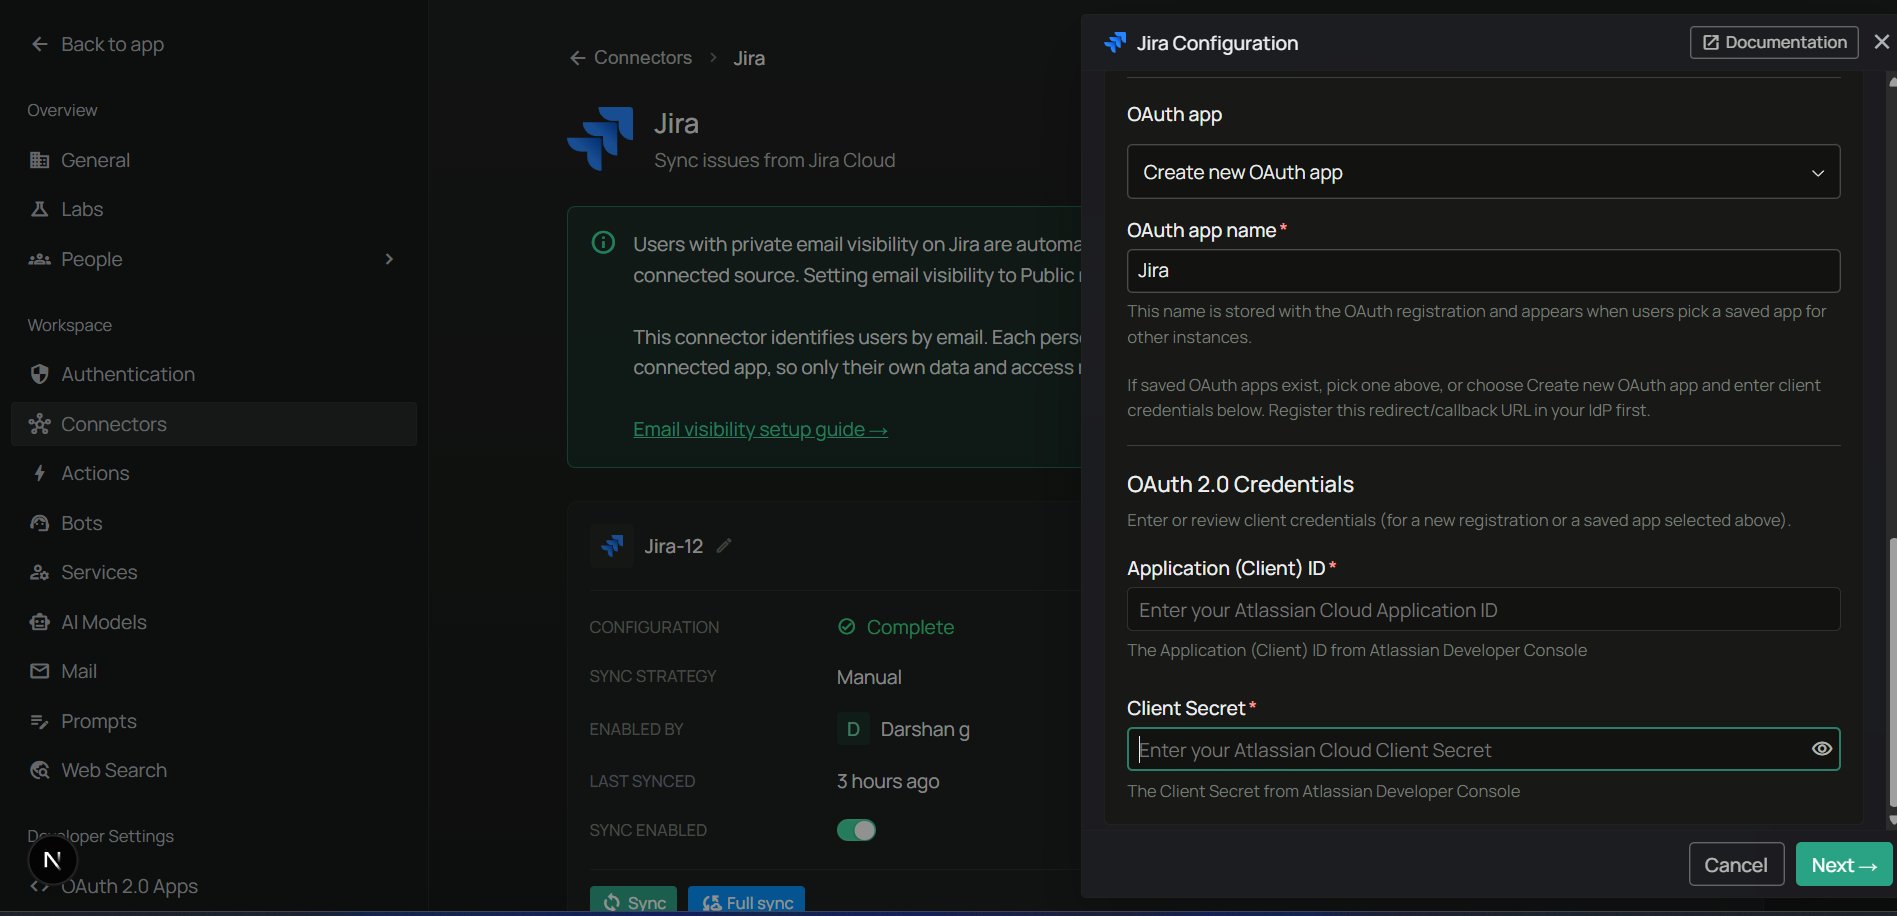The height and width of the screenshot is (916, 1897).
Task: Click the large Jira logo on connector page
Action: tap(600, 139)
